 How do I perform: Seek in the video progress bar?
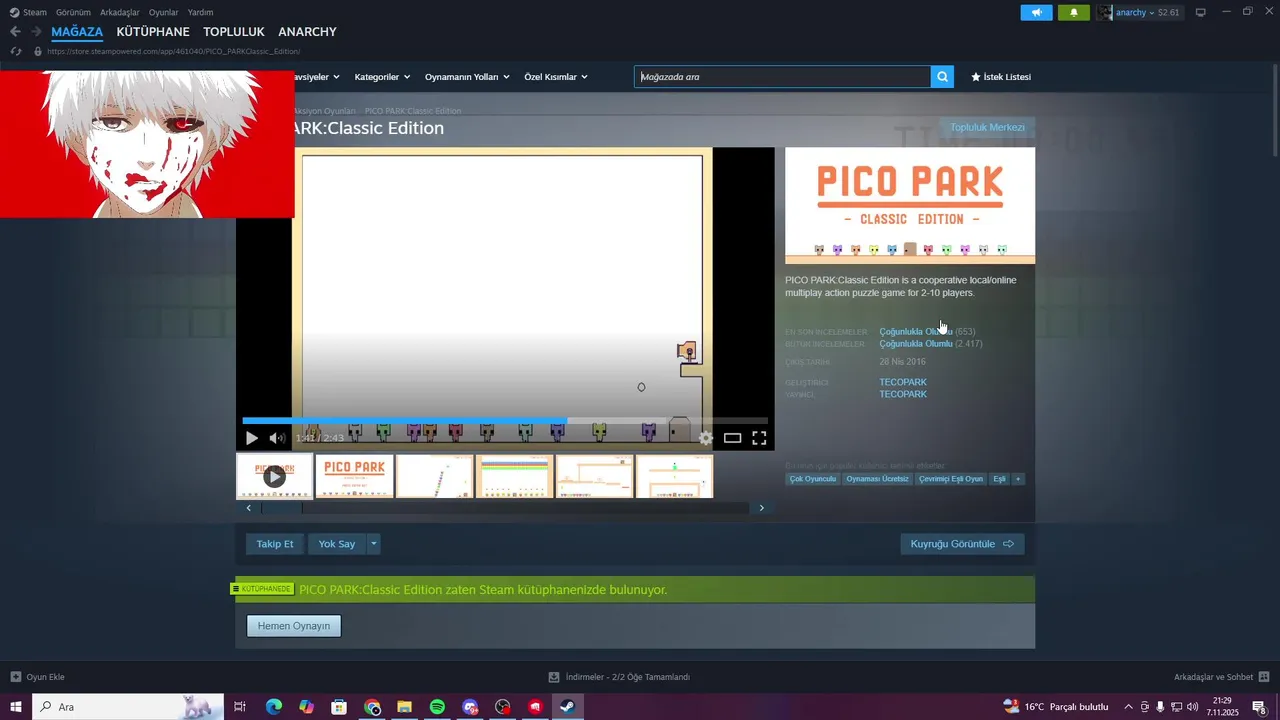[505, 421]
